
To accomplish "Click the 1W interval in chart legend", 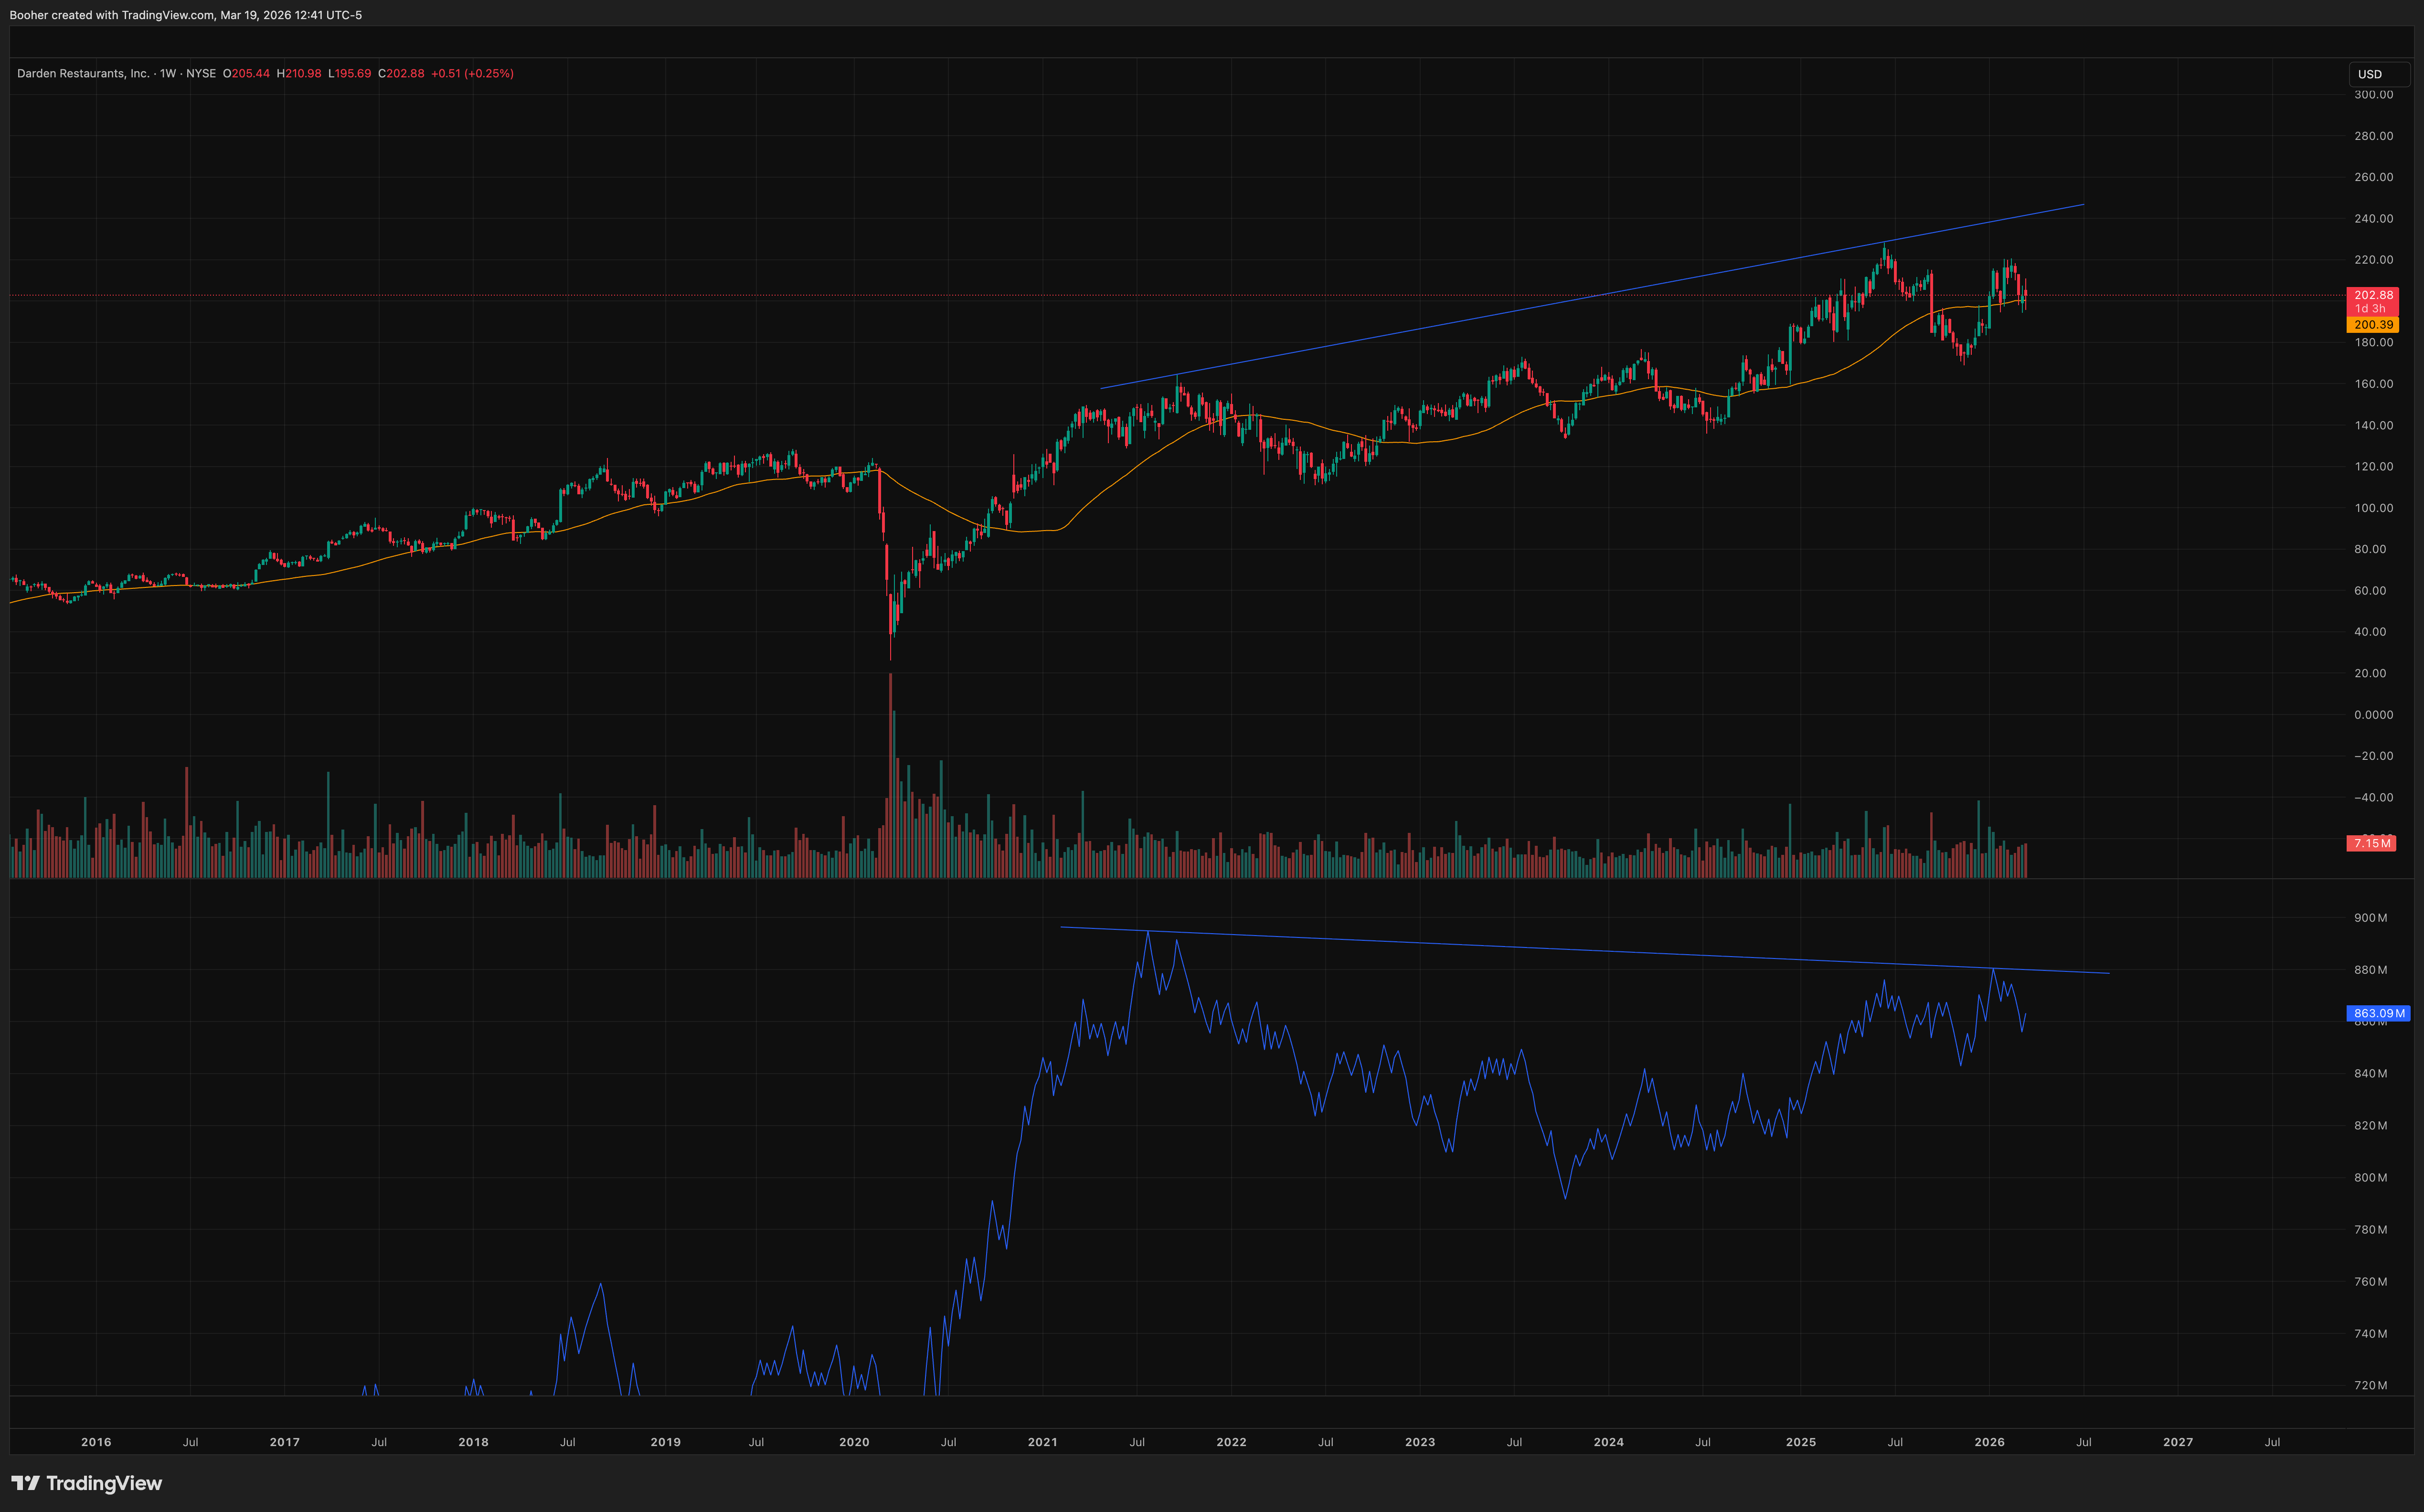I will tap(168, 74).
